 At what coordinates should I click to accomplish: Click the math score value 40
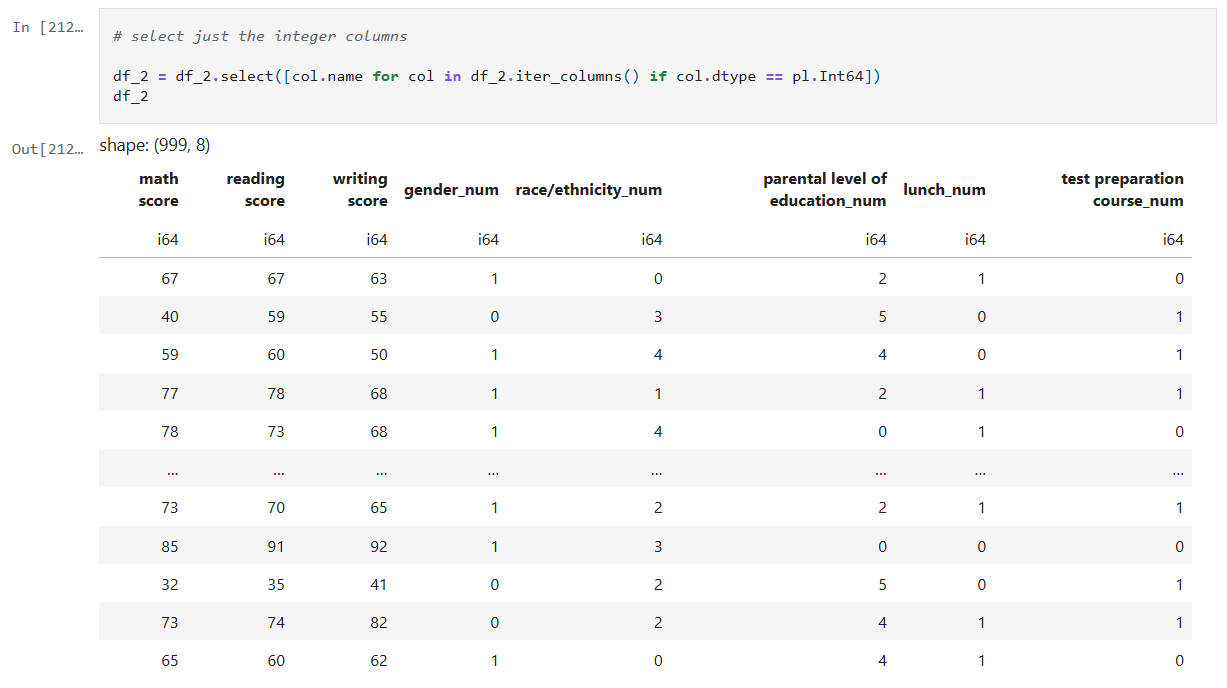click(x=169, y=317)
